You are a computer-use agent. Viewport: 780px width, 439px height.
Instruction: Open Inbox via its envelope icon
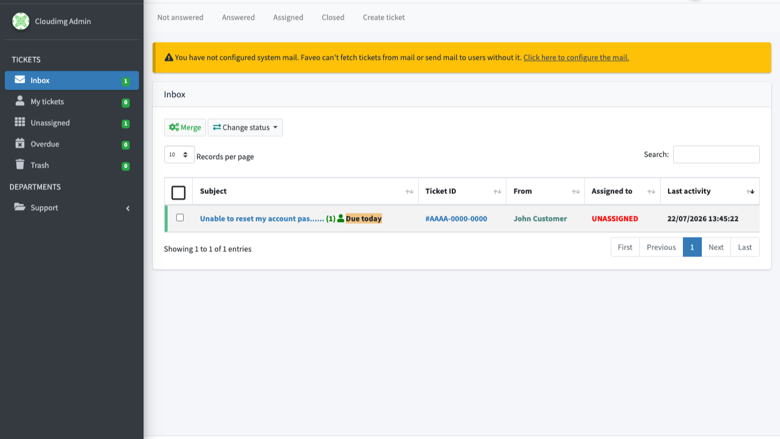[20, 80]
